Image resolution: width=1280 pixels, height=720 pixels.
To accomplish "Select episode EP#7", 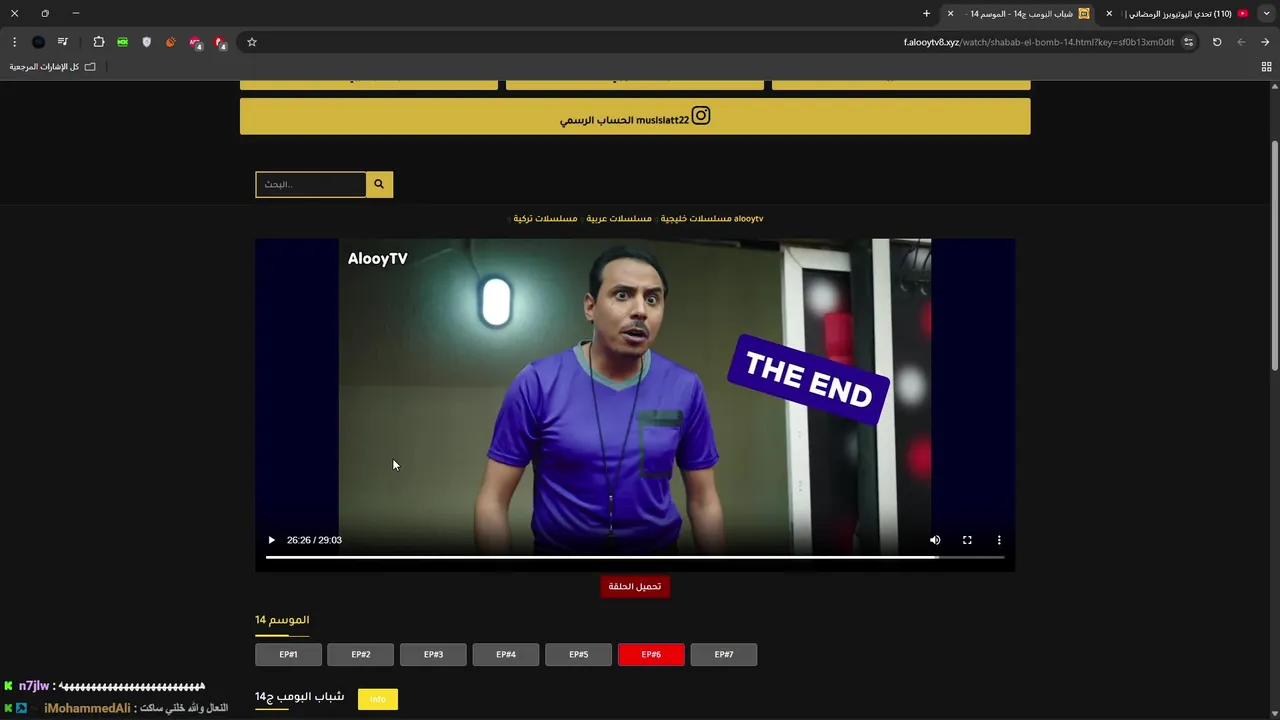I will 724,655.
